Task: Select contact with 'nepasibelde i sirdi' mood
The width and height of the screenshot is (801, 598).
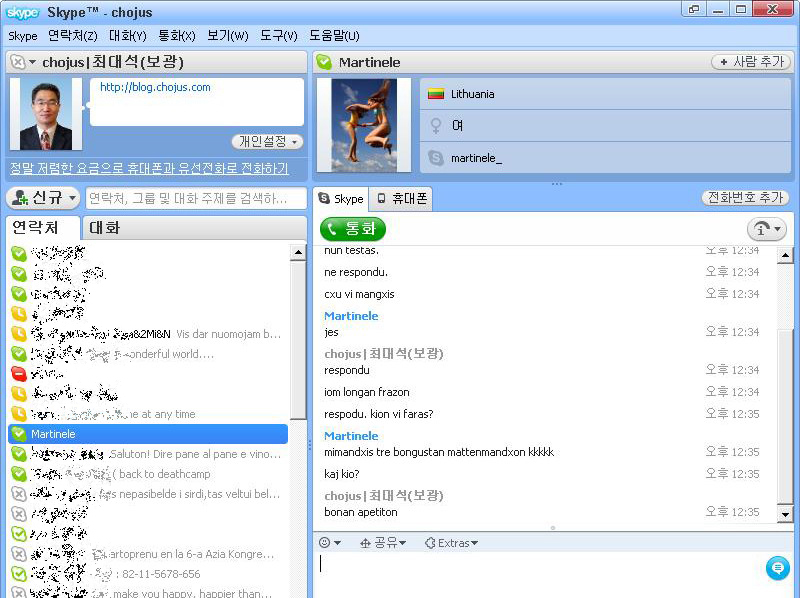Action: pos(148,494)
